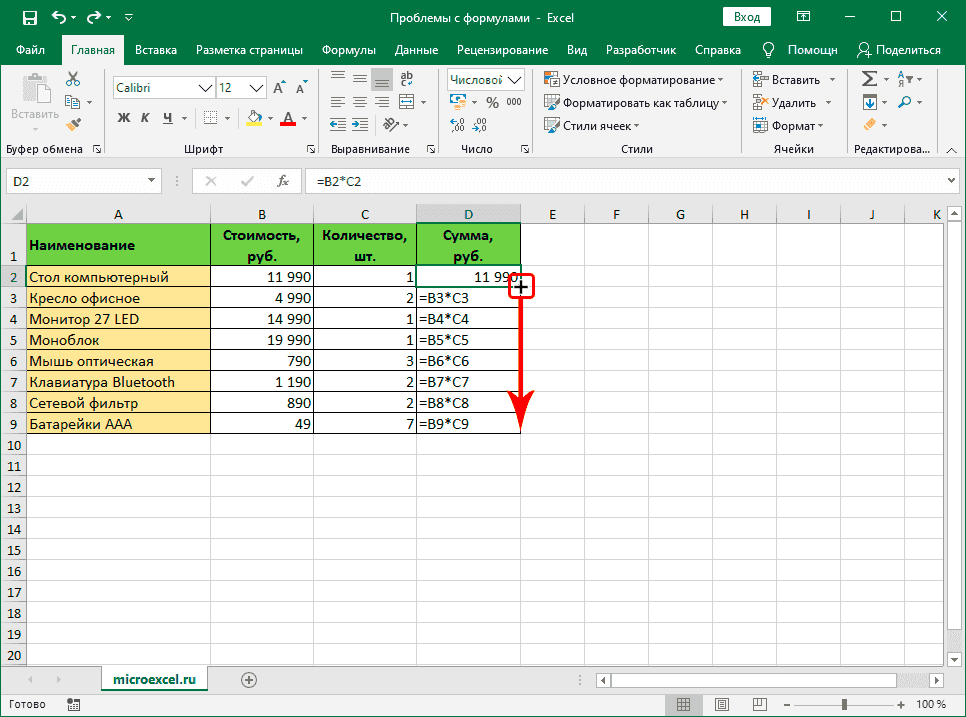Click the Cut scissors icon

(x=73, y=80)
